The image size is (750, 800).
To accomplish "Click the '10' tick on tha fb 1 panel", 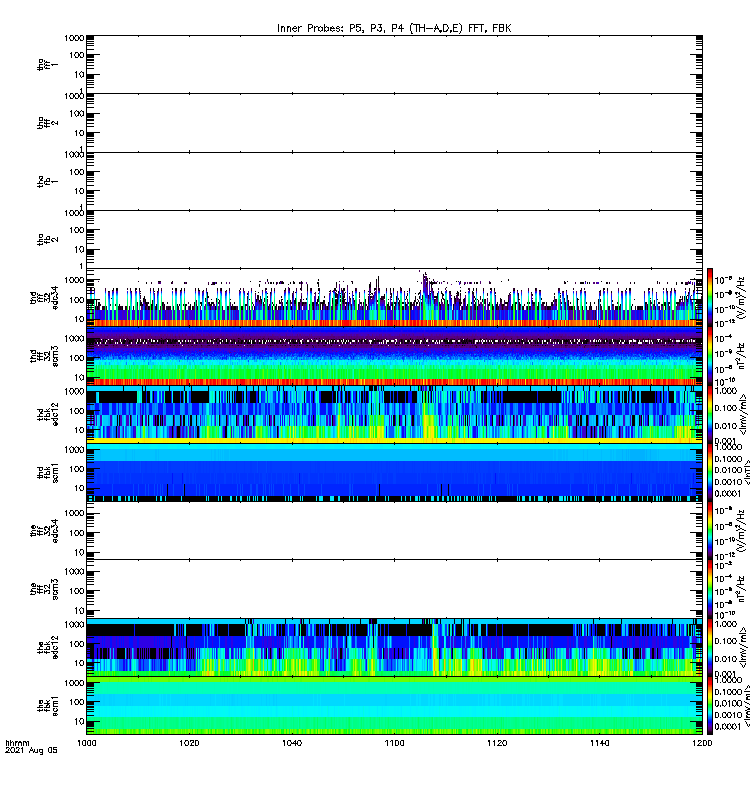I will click(x=79, y=191).
